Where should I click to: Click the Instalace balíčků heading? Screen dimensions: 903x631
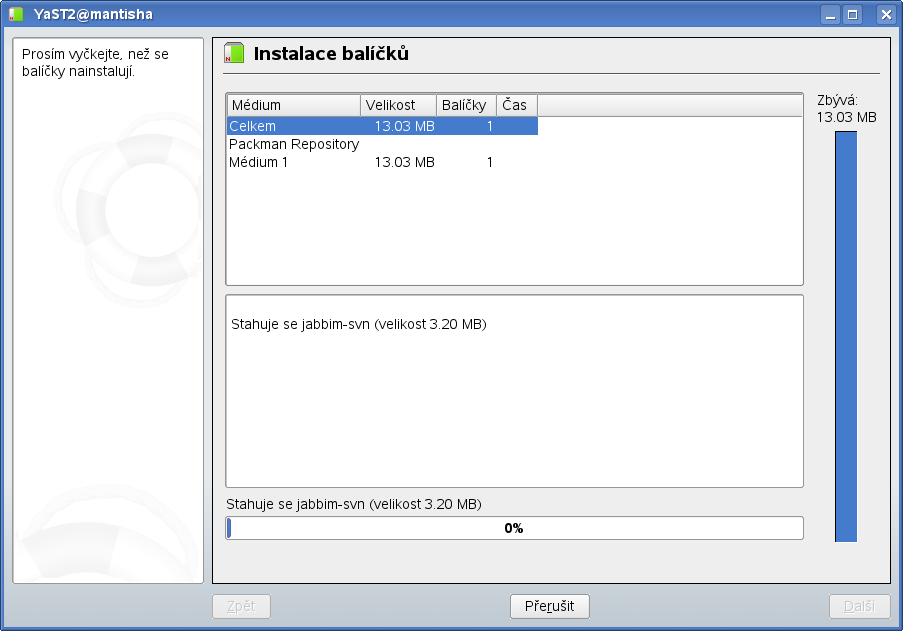coord(331,54)
